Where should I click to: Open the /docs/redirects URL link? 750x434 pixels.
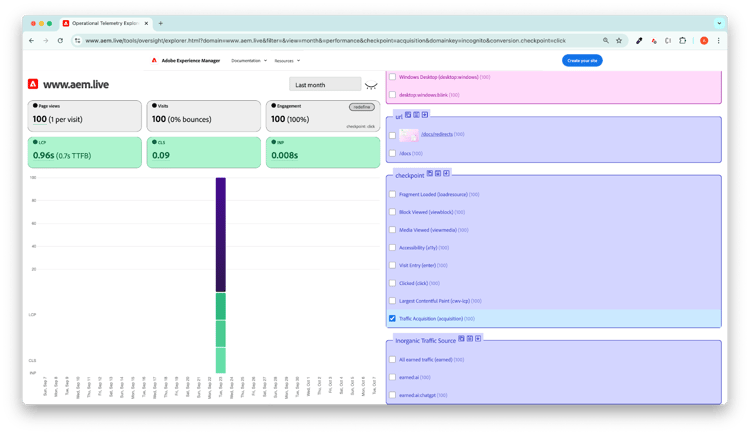pos(438,134)
